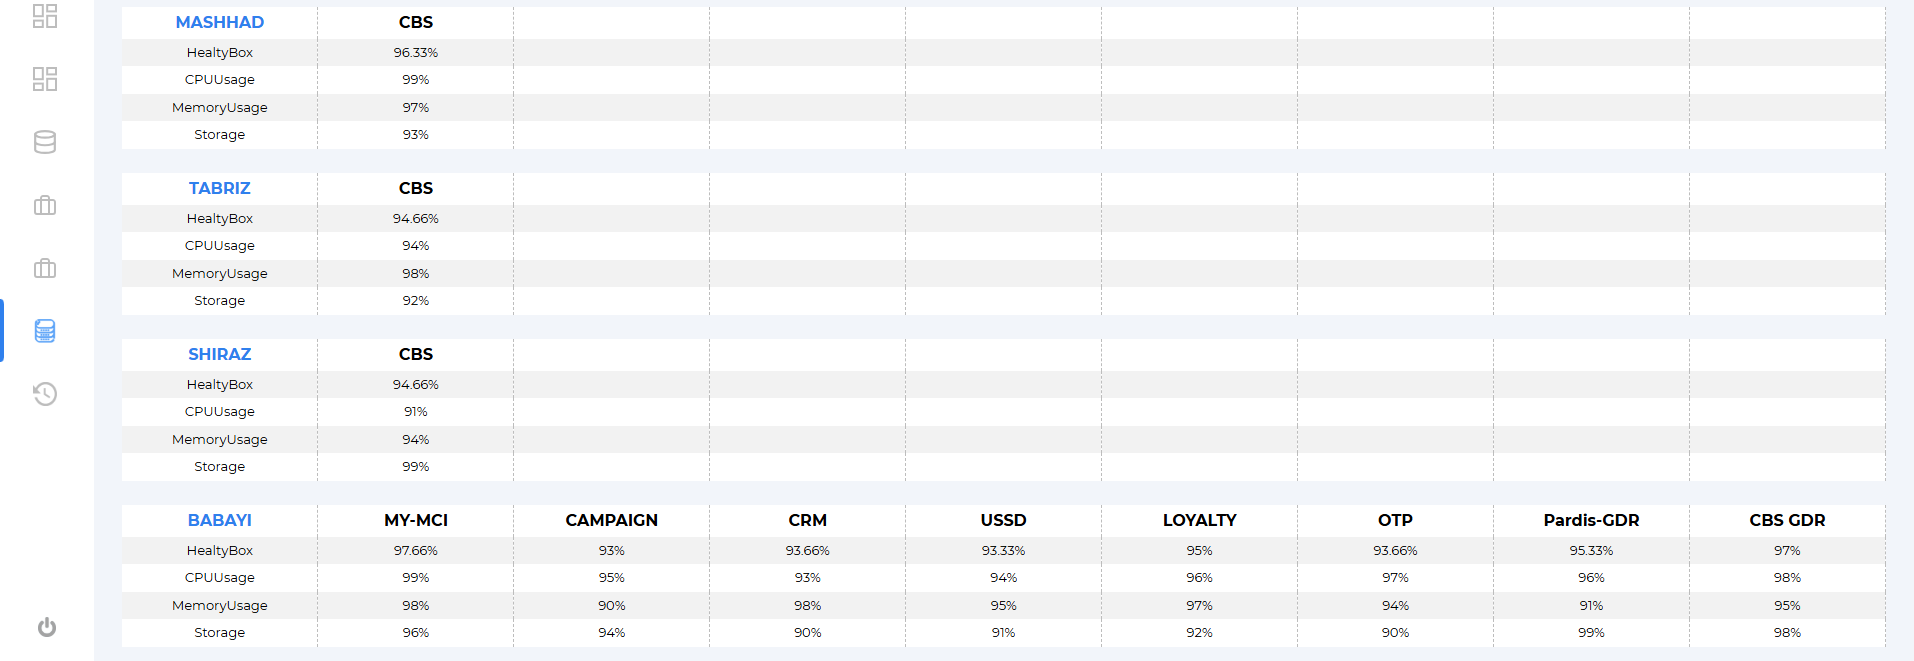Click MASHHAD HealtyBox value 96.33%
1914x661 pixels.
(x=416, y=52)
